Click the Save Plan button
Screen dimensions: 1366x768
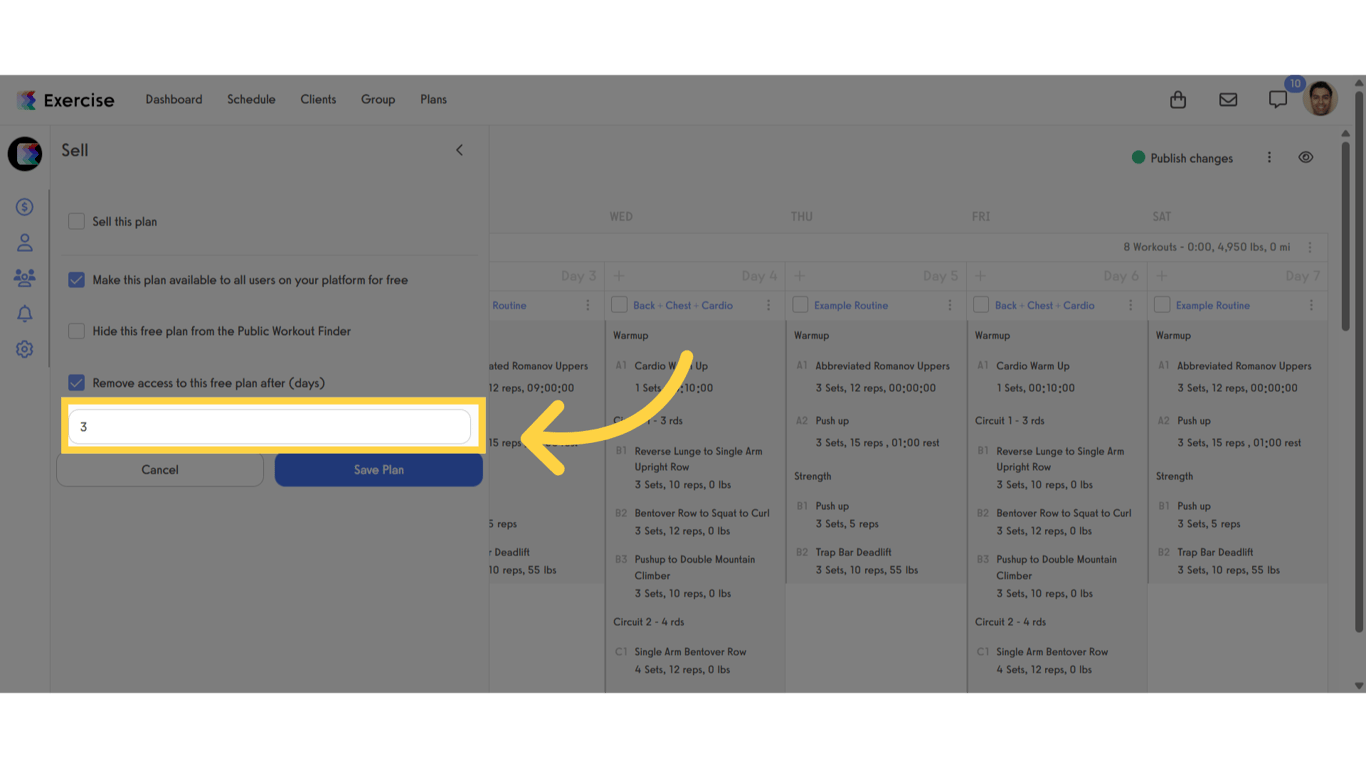[x=379, y=470]
